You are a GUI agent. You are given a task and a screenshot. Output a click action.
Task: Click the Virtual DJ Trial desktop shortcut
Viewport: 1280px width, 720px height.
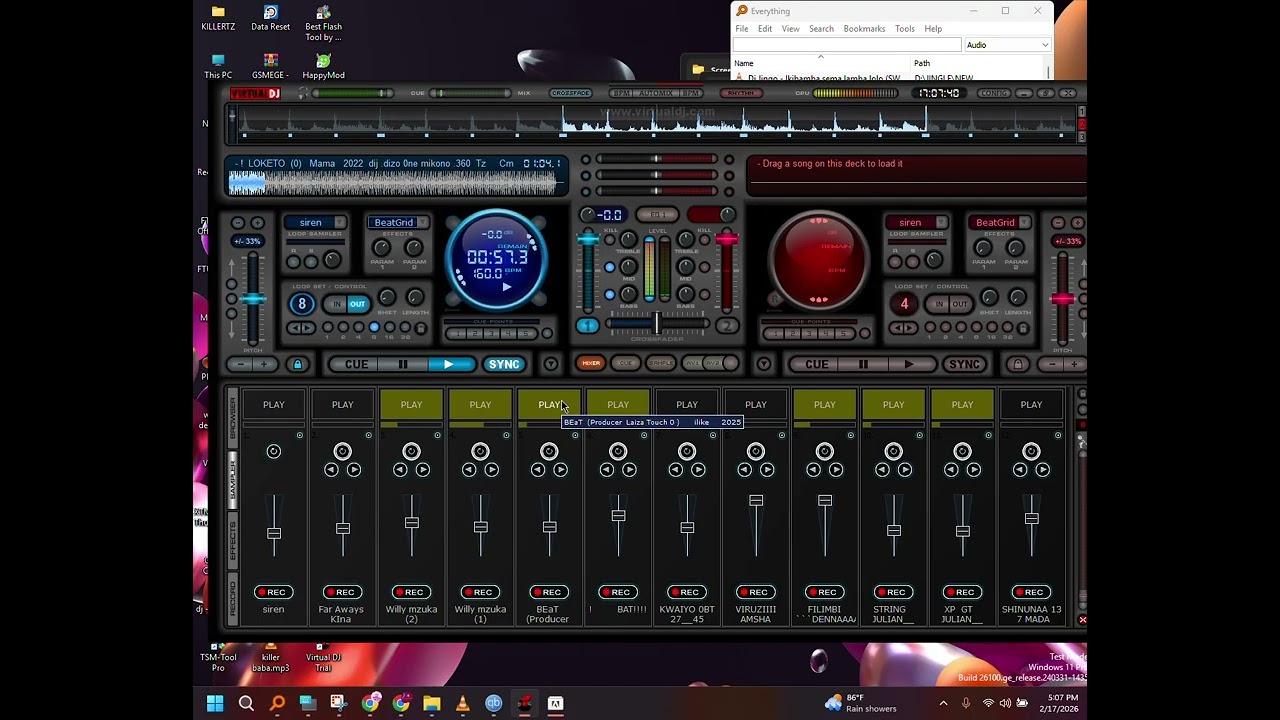click(x=323, y=660)
